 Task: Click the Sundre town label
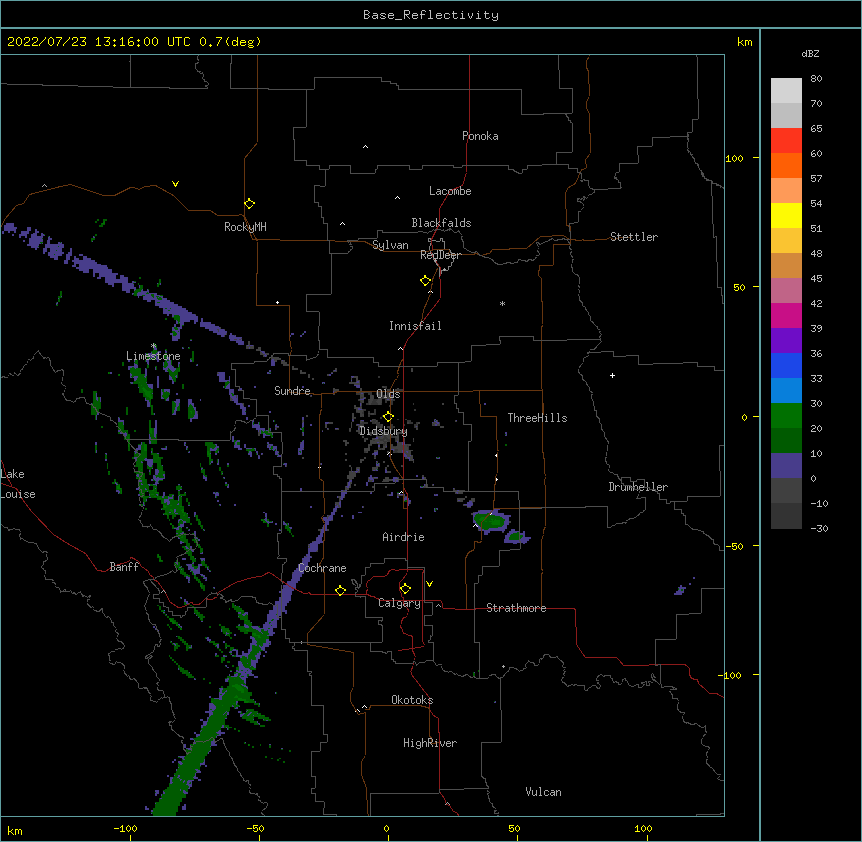click(292, 391)
